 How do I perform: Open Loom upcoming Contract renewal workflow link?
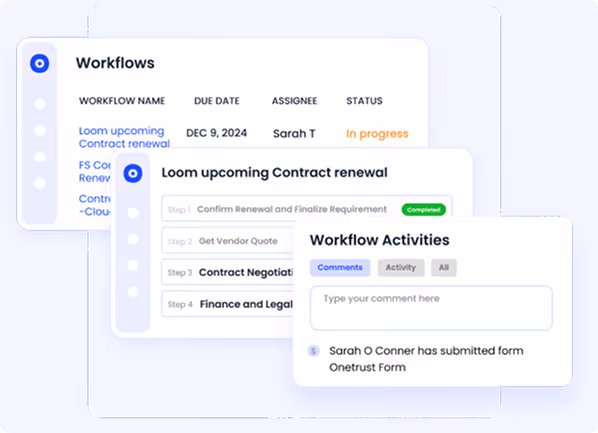pos(124,137)
